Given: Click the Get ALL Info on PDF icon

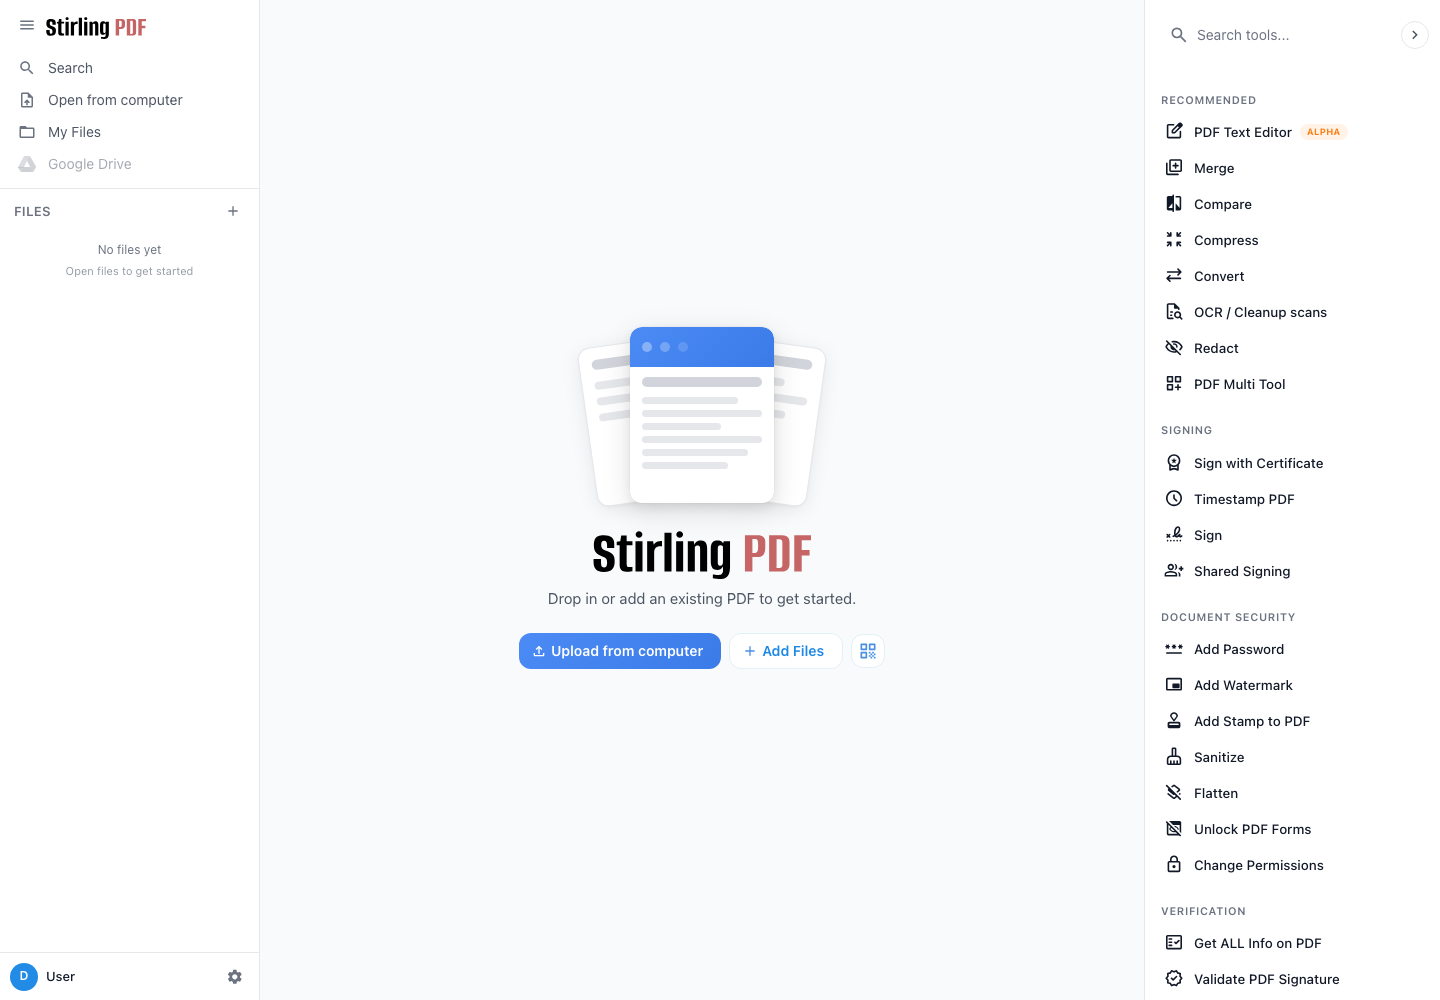Looking at the screenshot, I should point(1174,942).
